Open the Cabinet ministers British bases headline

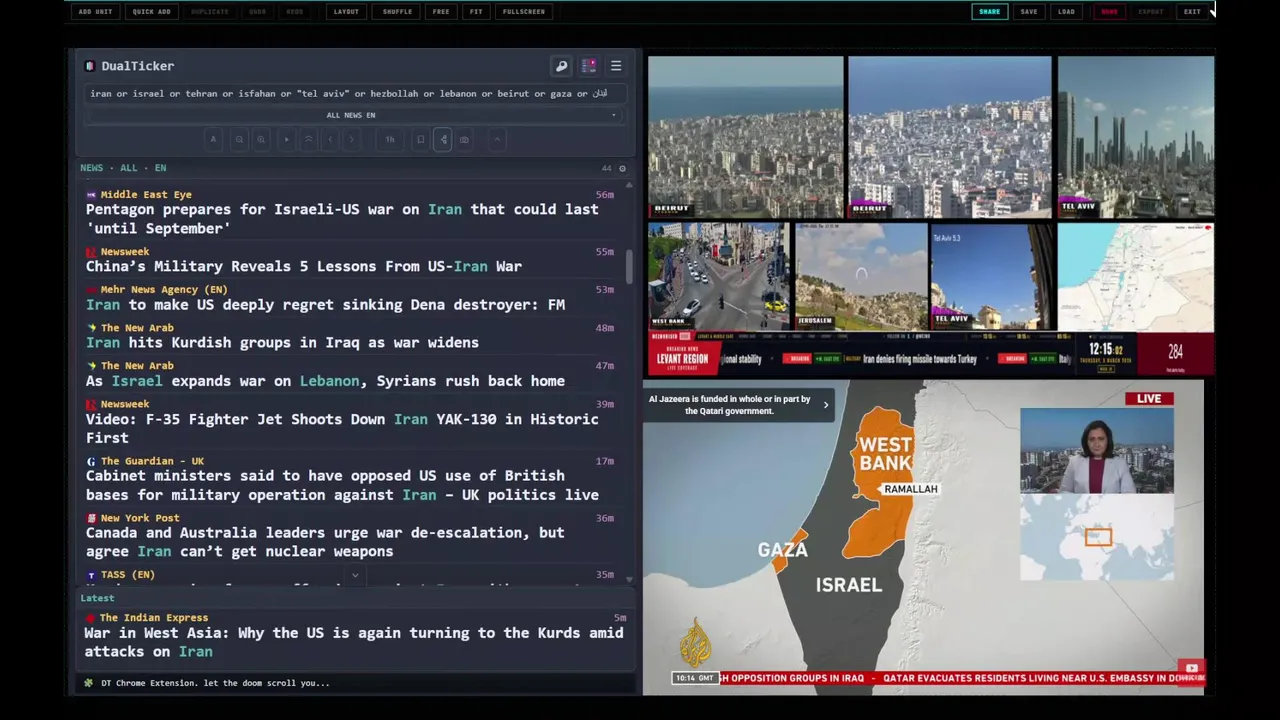point(342,485)
